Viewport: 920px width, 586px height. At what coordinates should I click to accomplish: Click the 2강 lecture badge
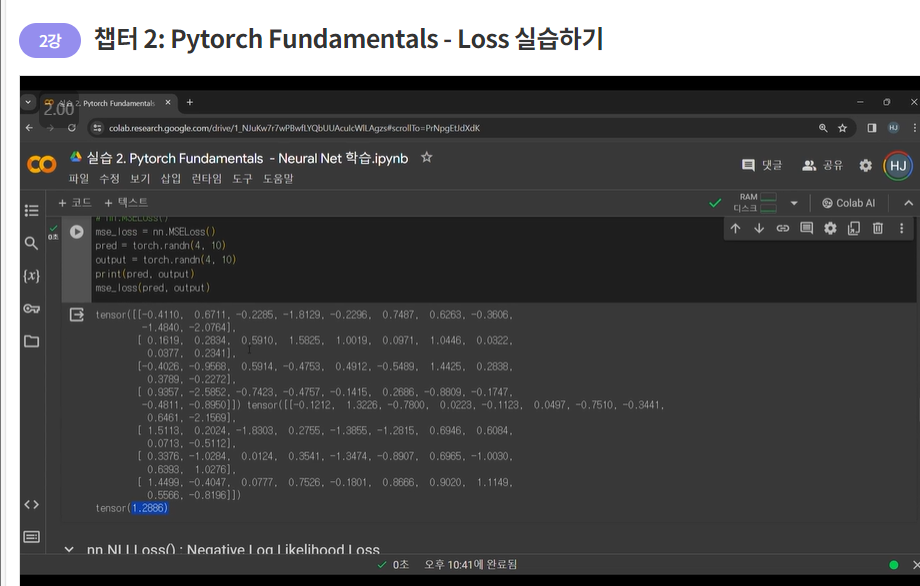point(50,40)
